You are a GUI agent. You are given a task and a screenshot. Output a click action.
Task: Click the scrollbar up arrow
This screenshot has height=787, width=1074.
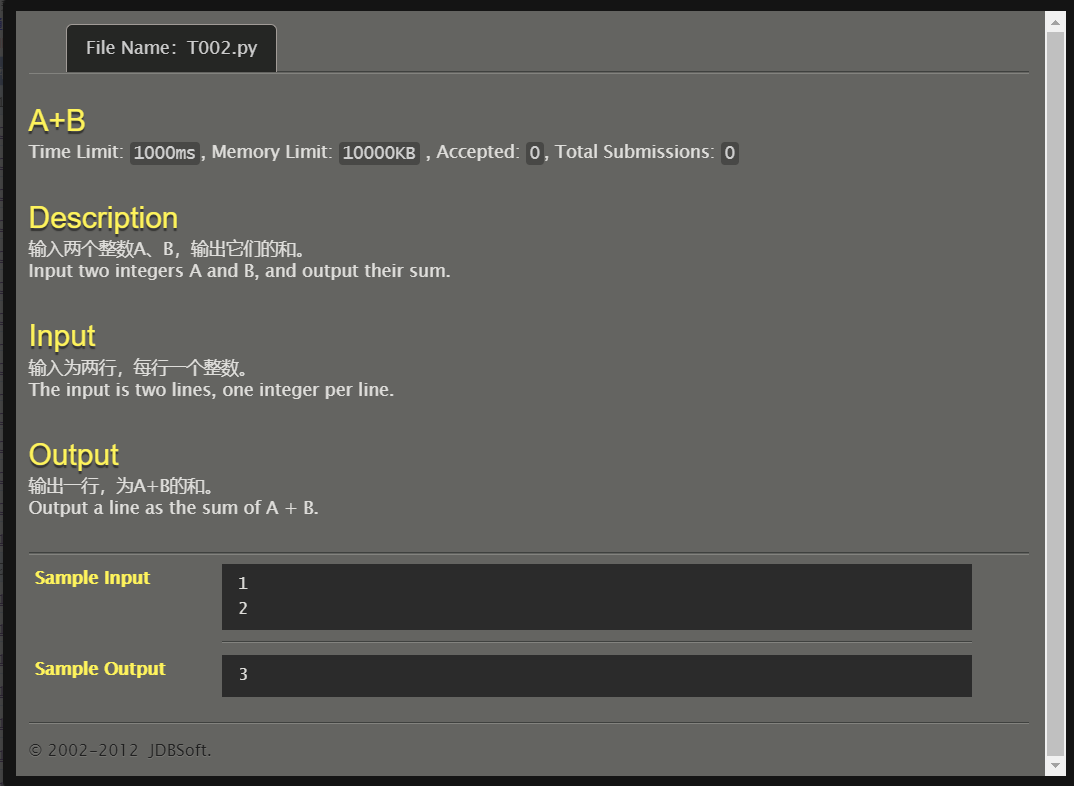pyautogui.click(x=1056, y=20)
